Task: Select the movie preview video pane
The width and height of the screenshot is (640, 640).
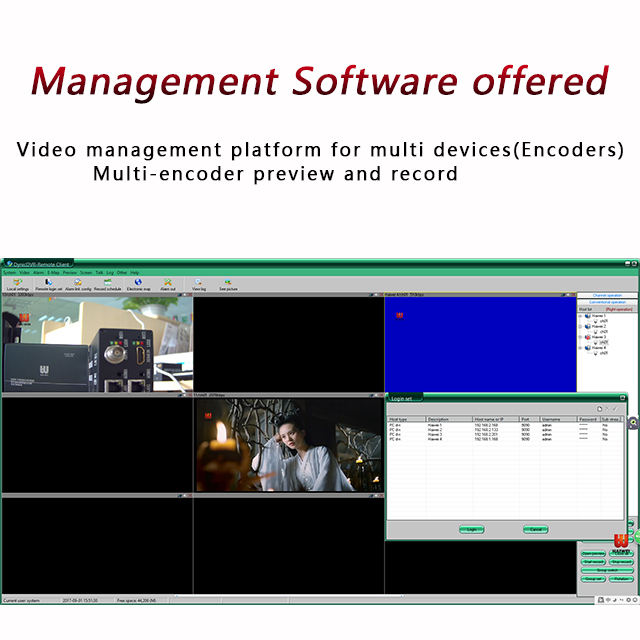Action: coord(289,445)
